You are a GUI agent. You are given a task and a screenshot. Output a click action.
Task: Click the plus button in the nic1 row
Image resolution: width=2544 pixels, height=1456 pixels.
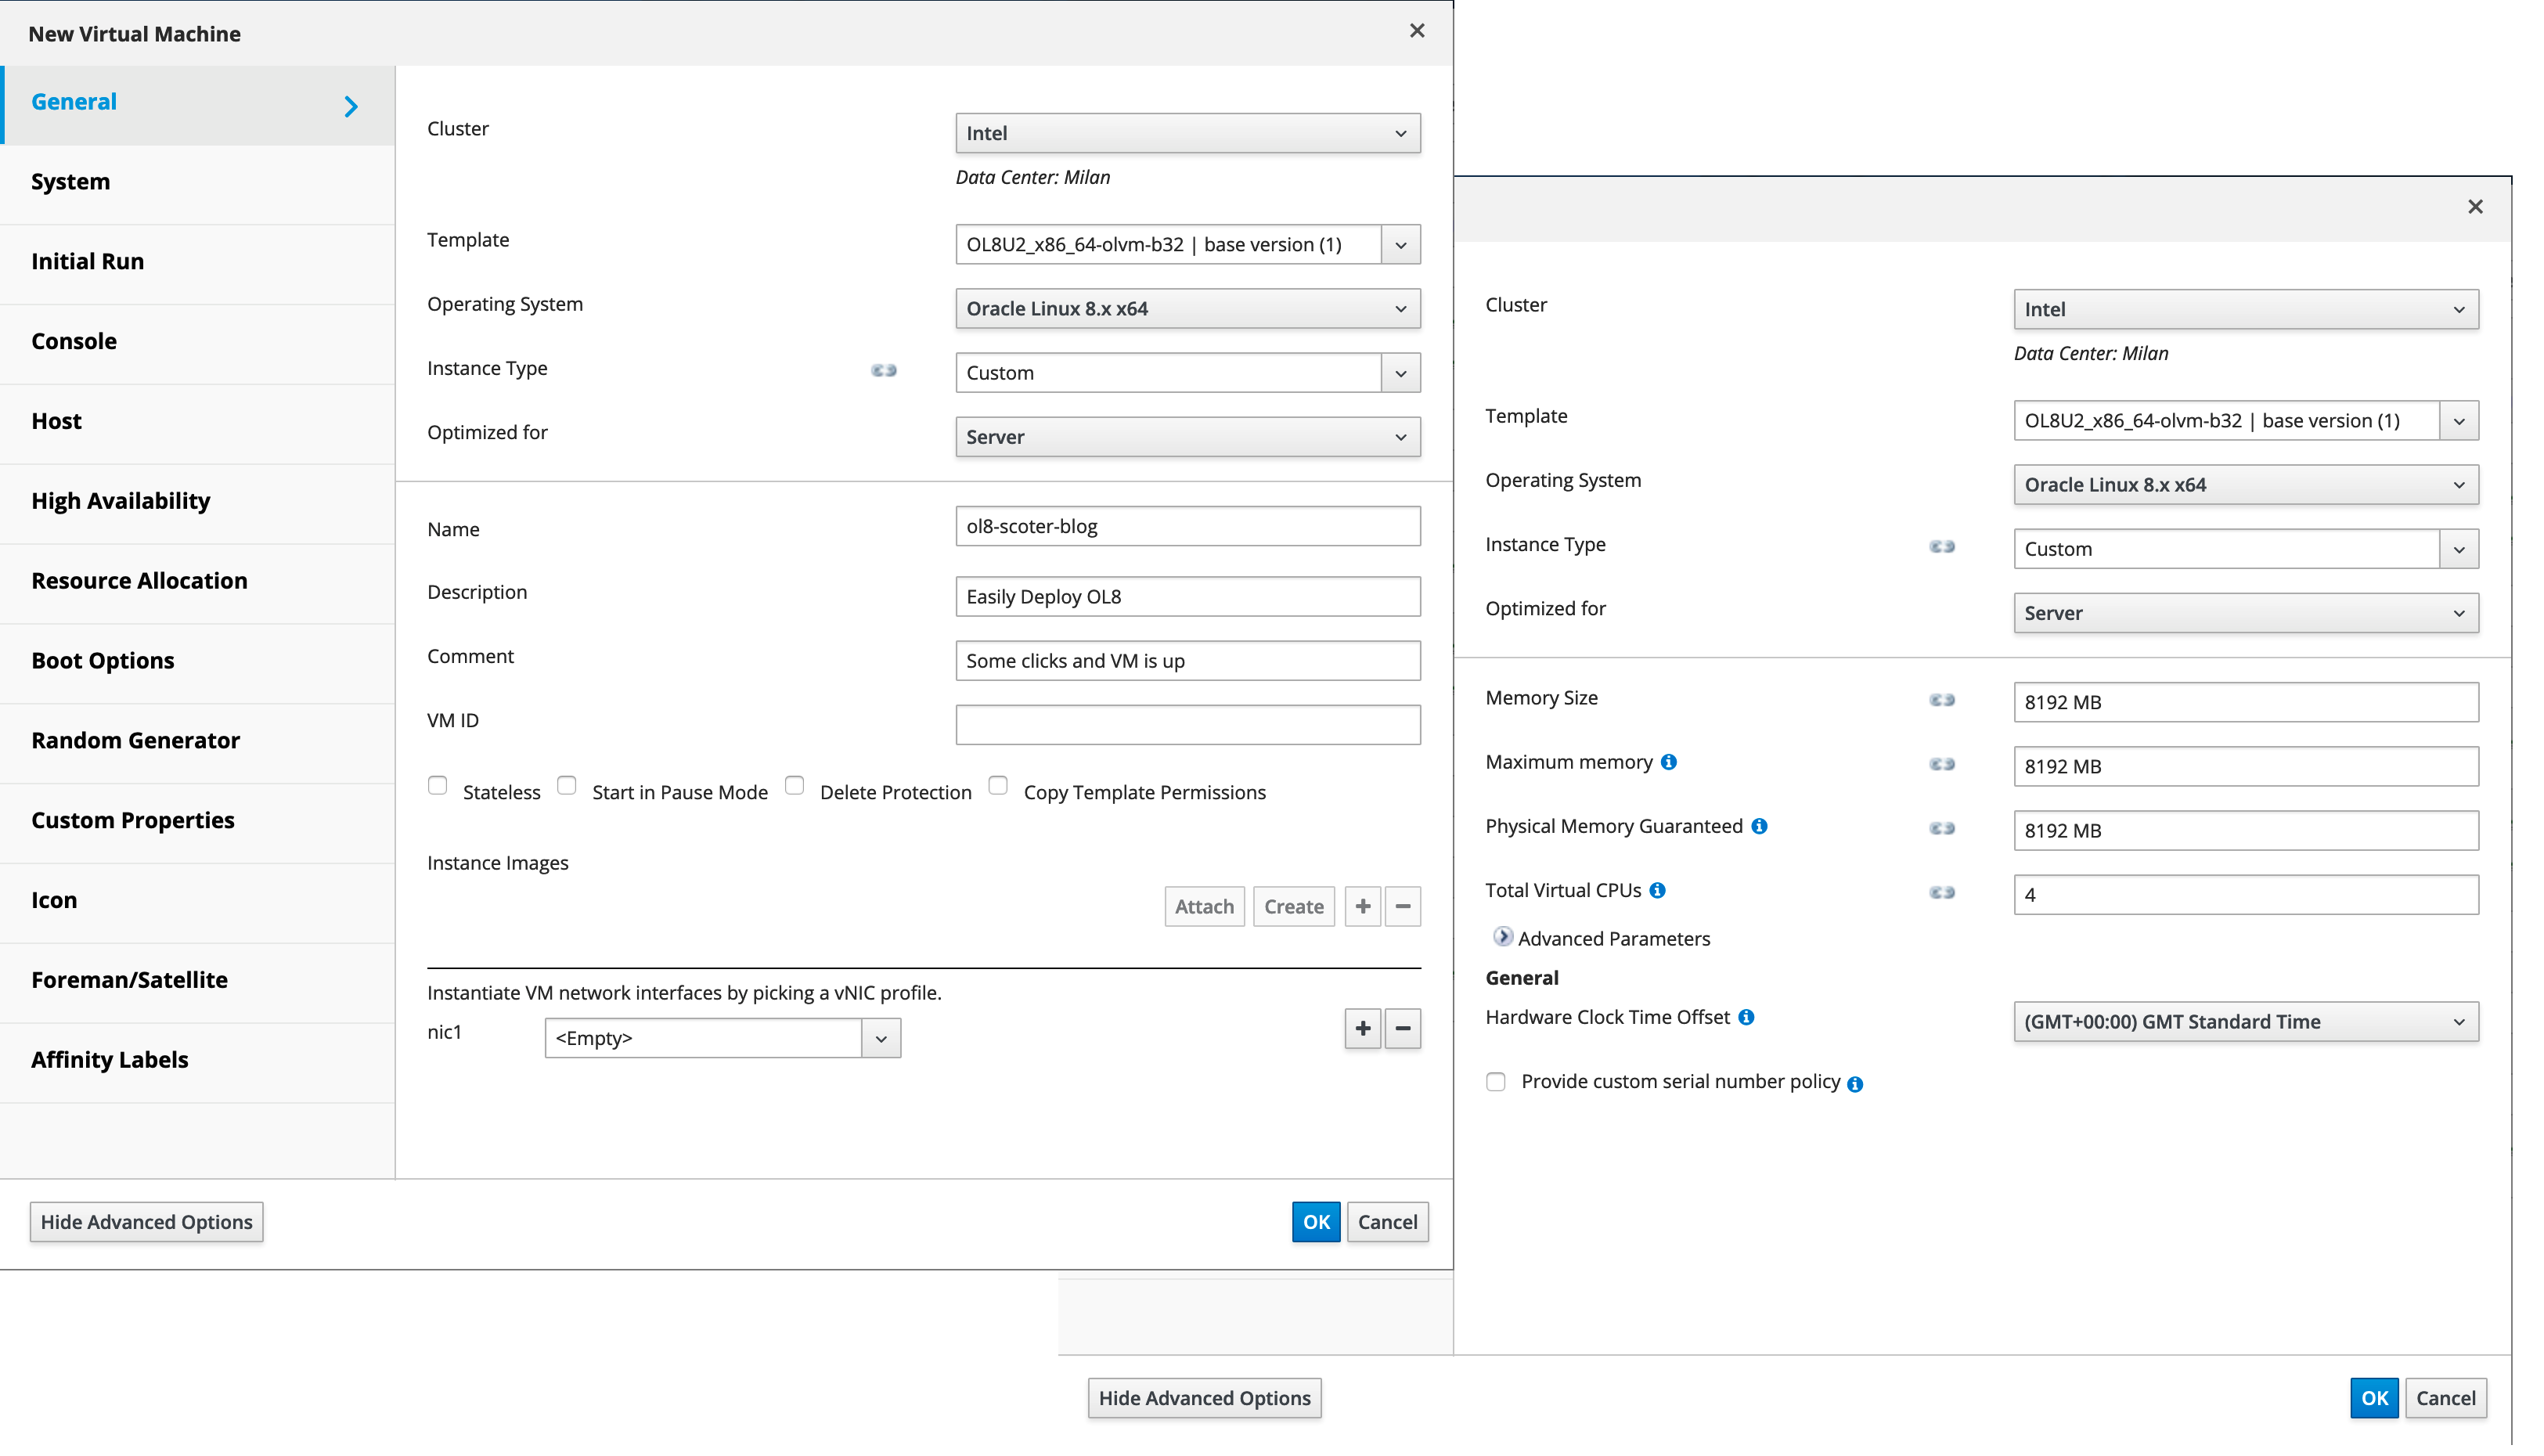pyautogui.click(x=1362, y=1028)
